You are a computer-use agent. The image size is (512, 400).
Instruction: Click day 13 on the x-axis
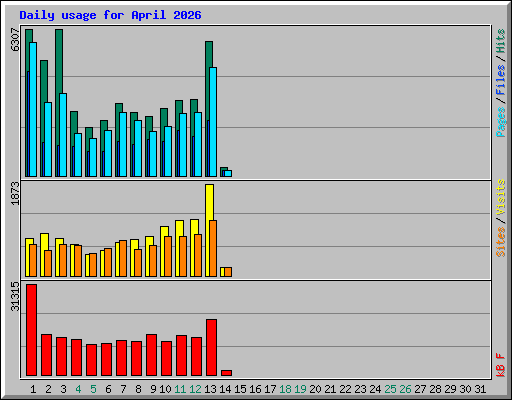point(210,389)
